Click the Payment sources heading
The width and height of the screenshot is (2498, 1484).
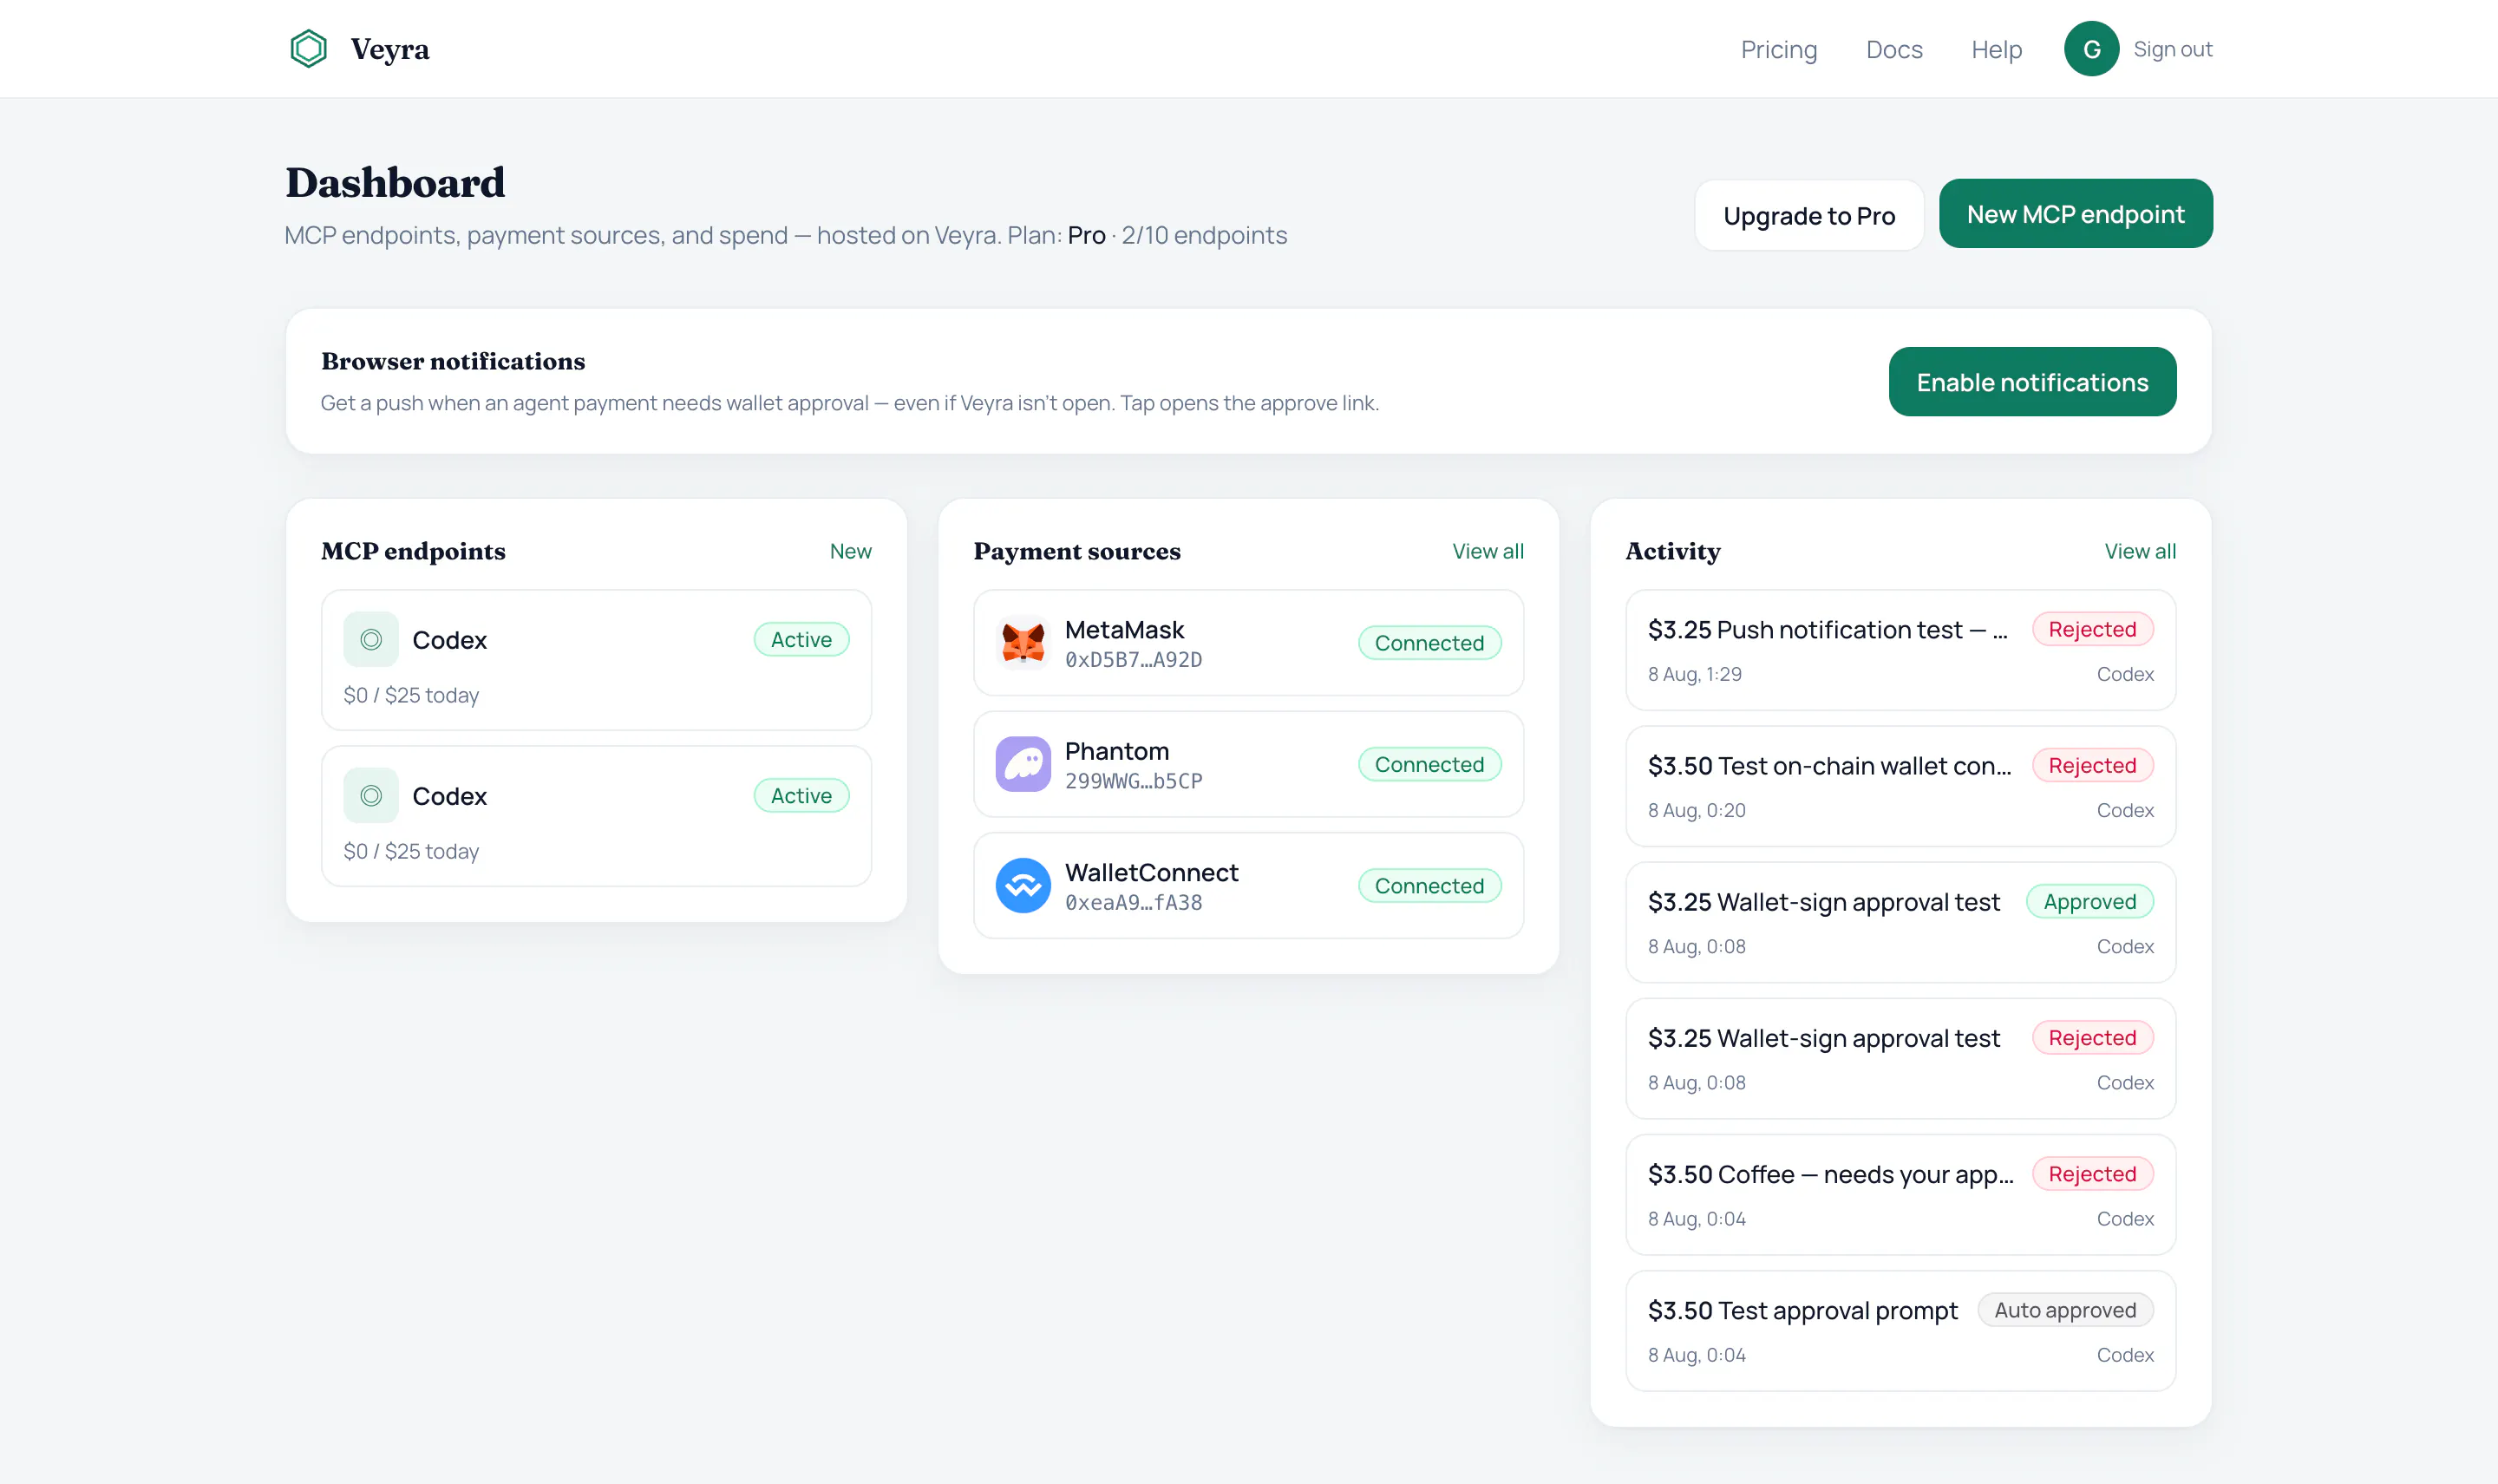click(1077, 551)
